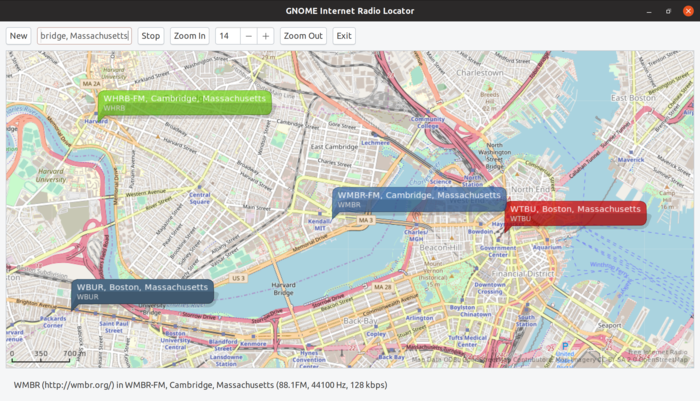
Task: Select the red WTBU Boston station marker
Action: [x=575, y=213]
